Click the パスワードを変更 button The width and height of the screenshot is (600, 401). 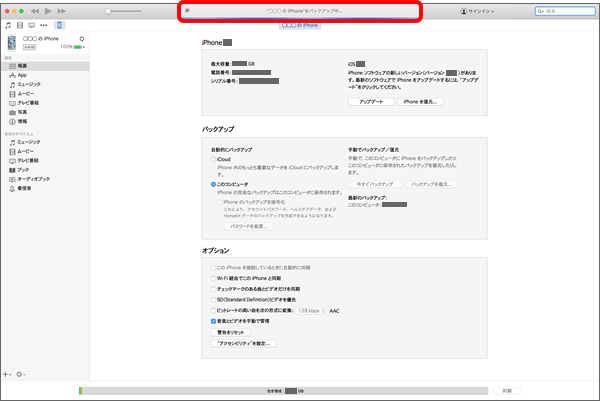[x=249, y=226]
